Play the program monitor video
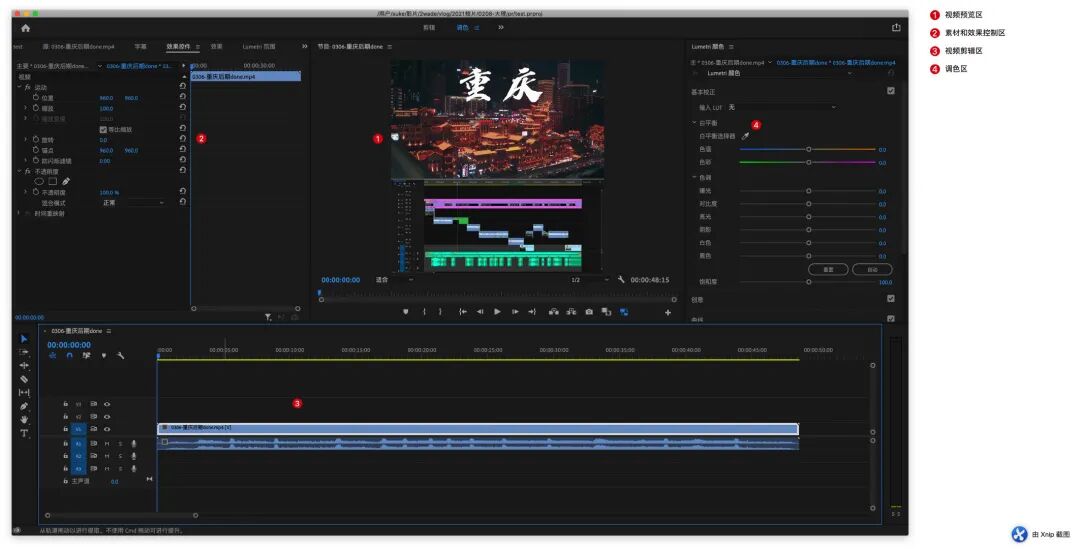Viewport: 1080px width, 549px height. click(x=497, y=312)
